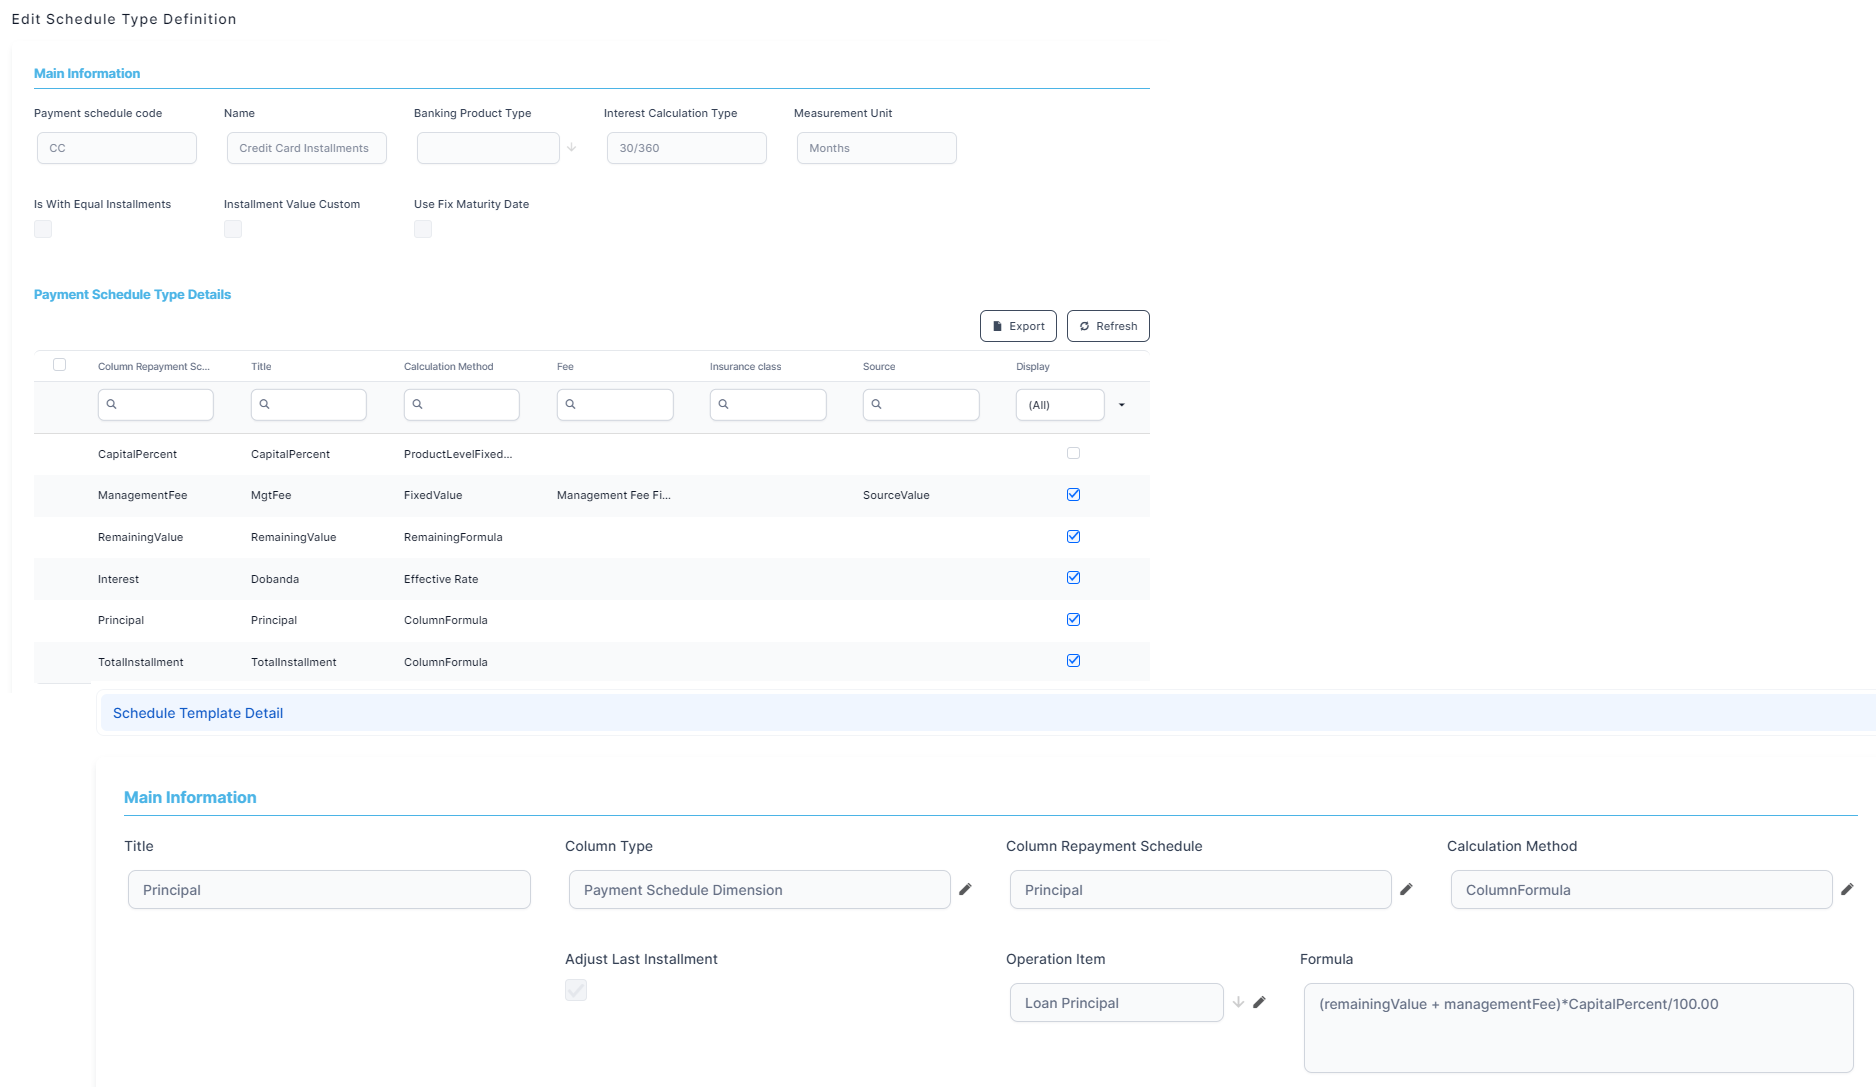Viewport: 1876px width, 1087px height.
Task: Click down arrow next to Loan Principal
Action: click(1238, 1002)
